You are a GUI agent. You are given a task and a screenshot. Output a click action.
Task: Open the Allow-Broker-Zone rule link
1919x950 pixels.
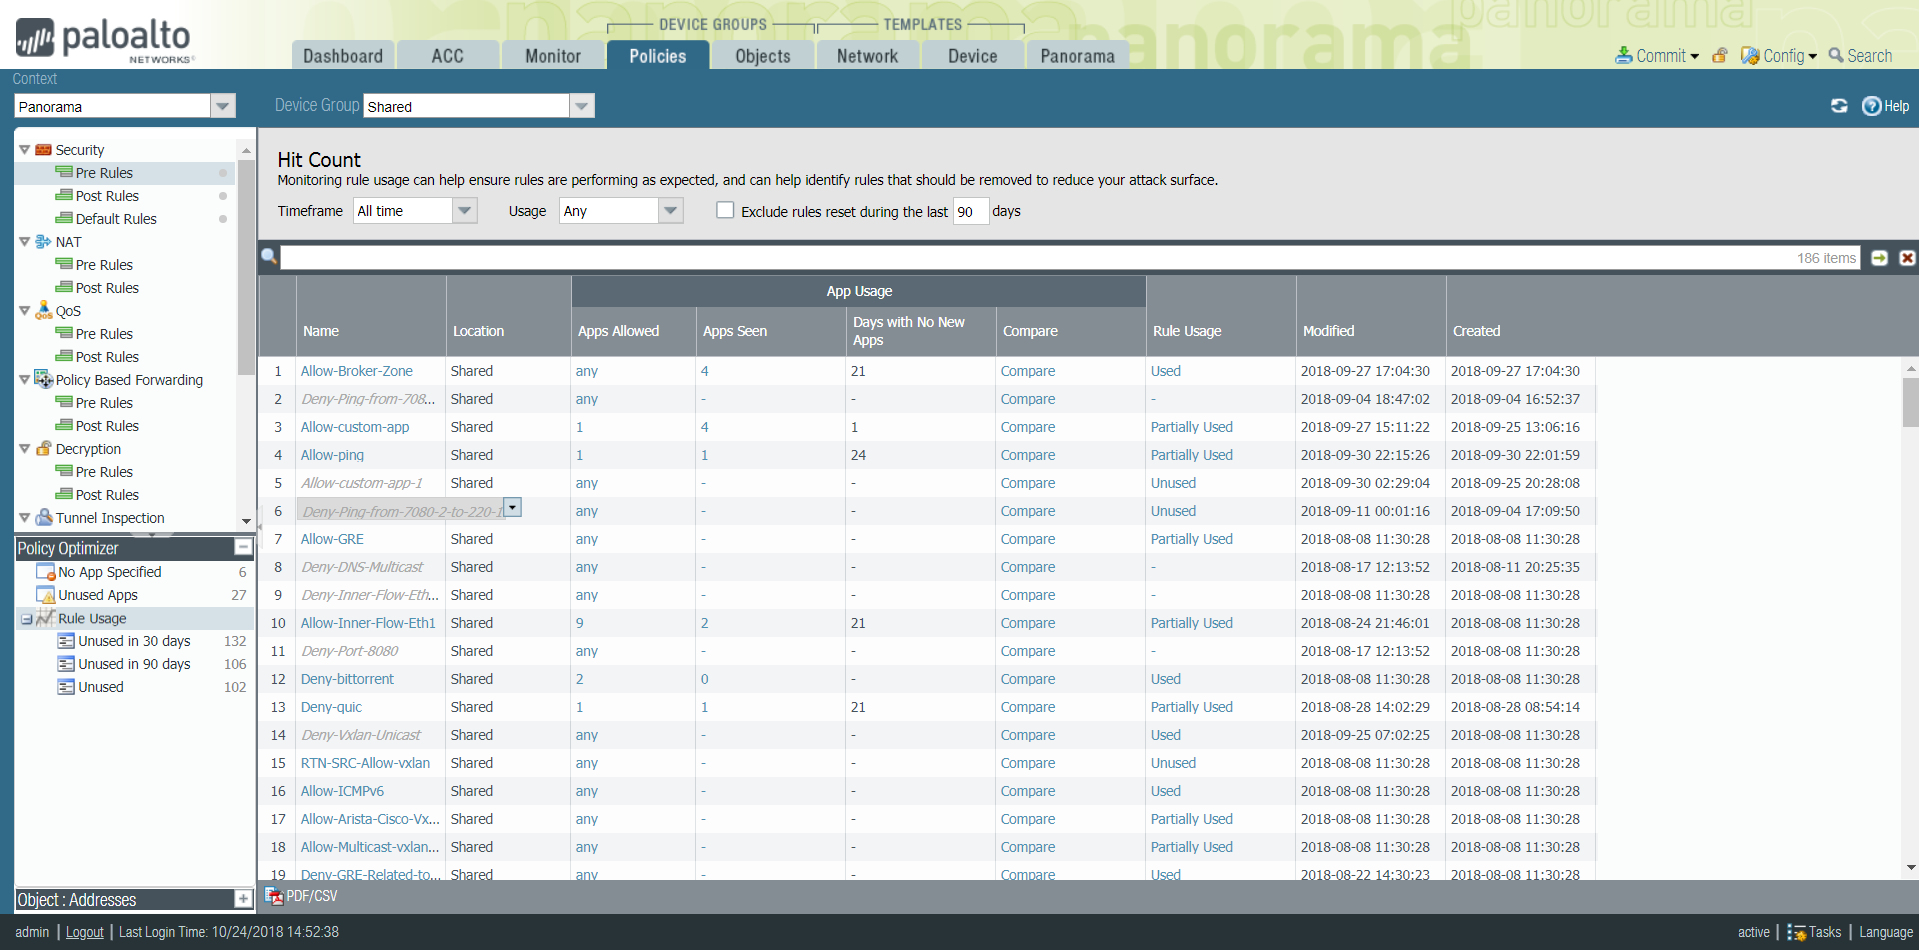tap(357, 371)
